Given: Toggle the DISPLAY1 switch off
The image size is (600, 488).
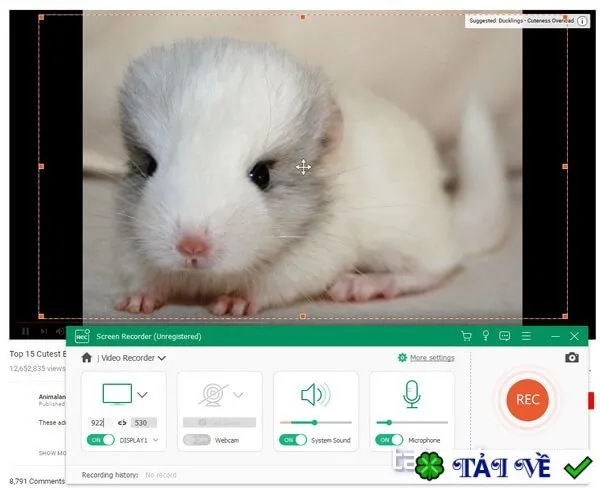Looking at the screenshot, I should tap(101, 440).
